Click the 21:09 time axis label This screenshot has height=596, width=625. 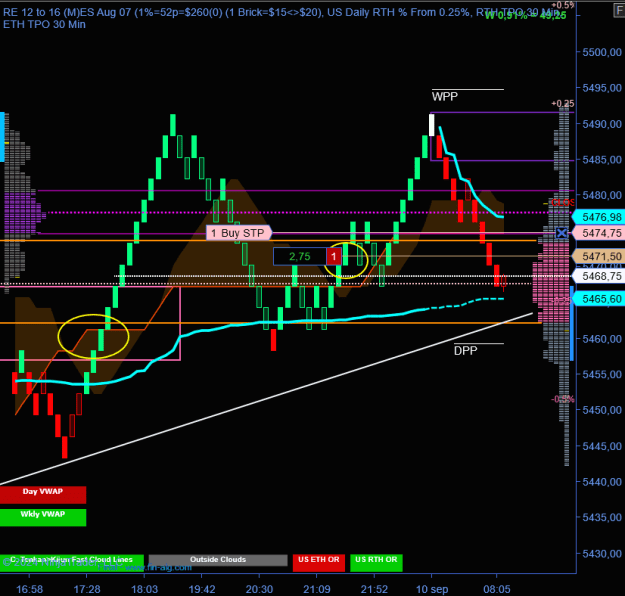click(x=317, y=589)
